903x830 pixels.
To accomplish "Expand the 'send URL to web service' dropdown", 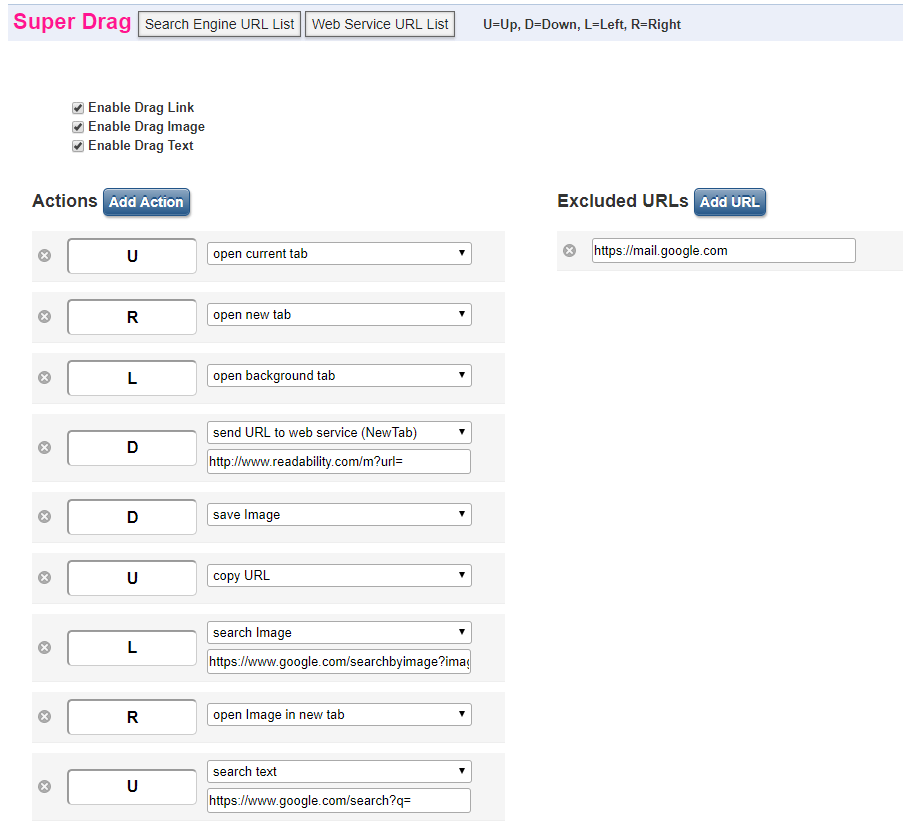I will click(339, 433).
